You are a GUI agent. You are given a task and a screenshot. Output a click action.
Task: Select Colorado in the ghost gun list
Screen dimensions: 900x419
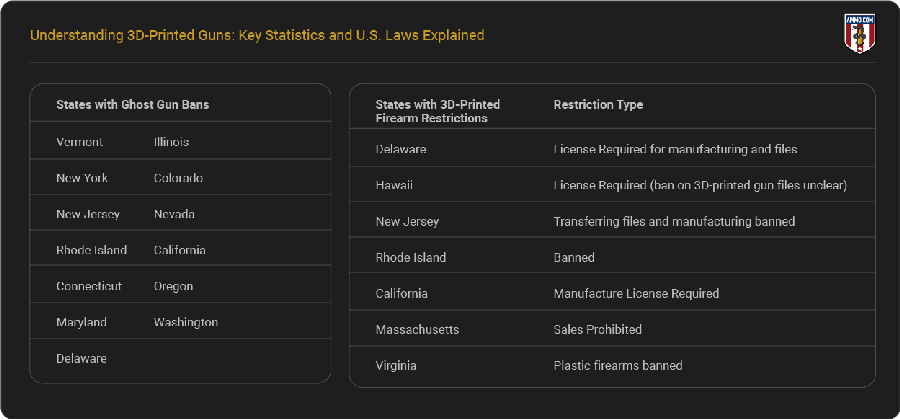[178, 178]
